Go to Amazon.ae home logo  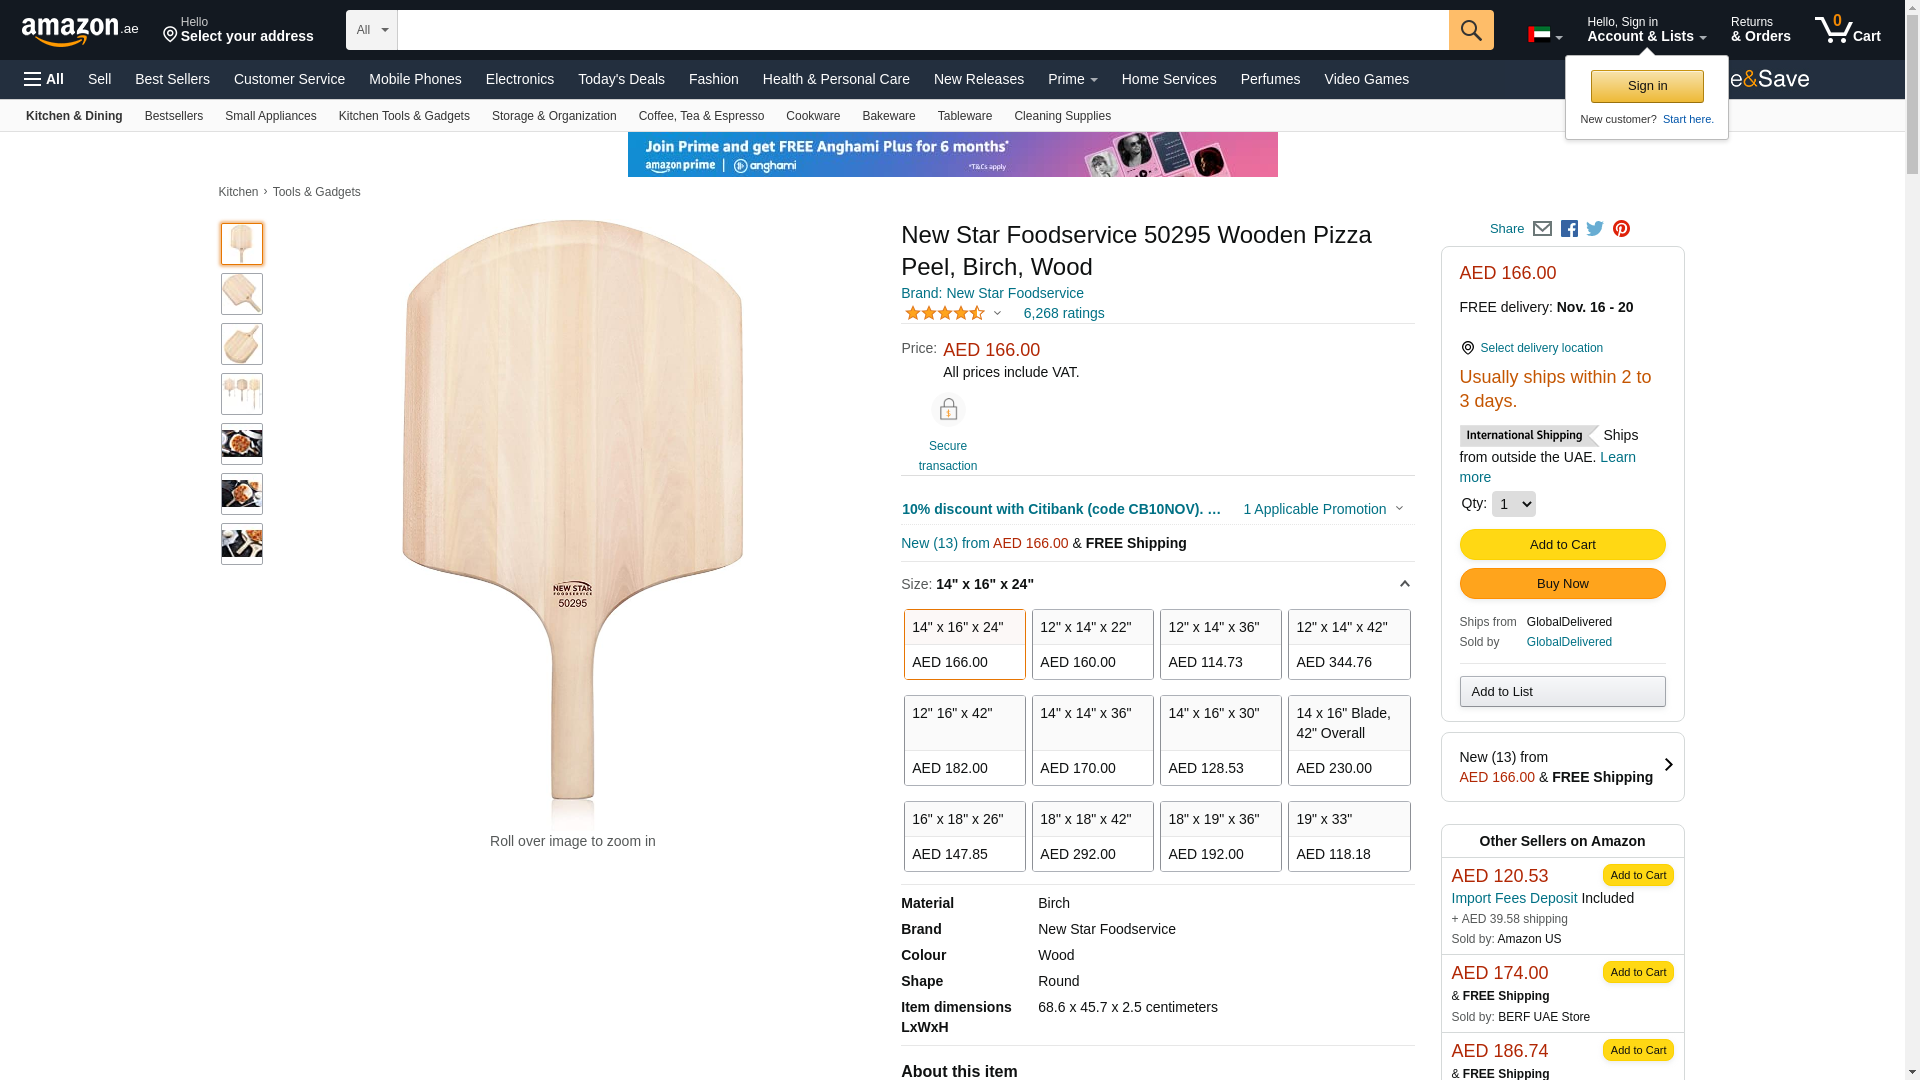click(x=79, y=31)
